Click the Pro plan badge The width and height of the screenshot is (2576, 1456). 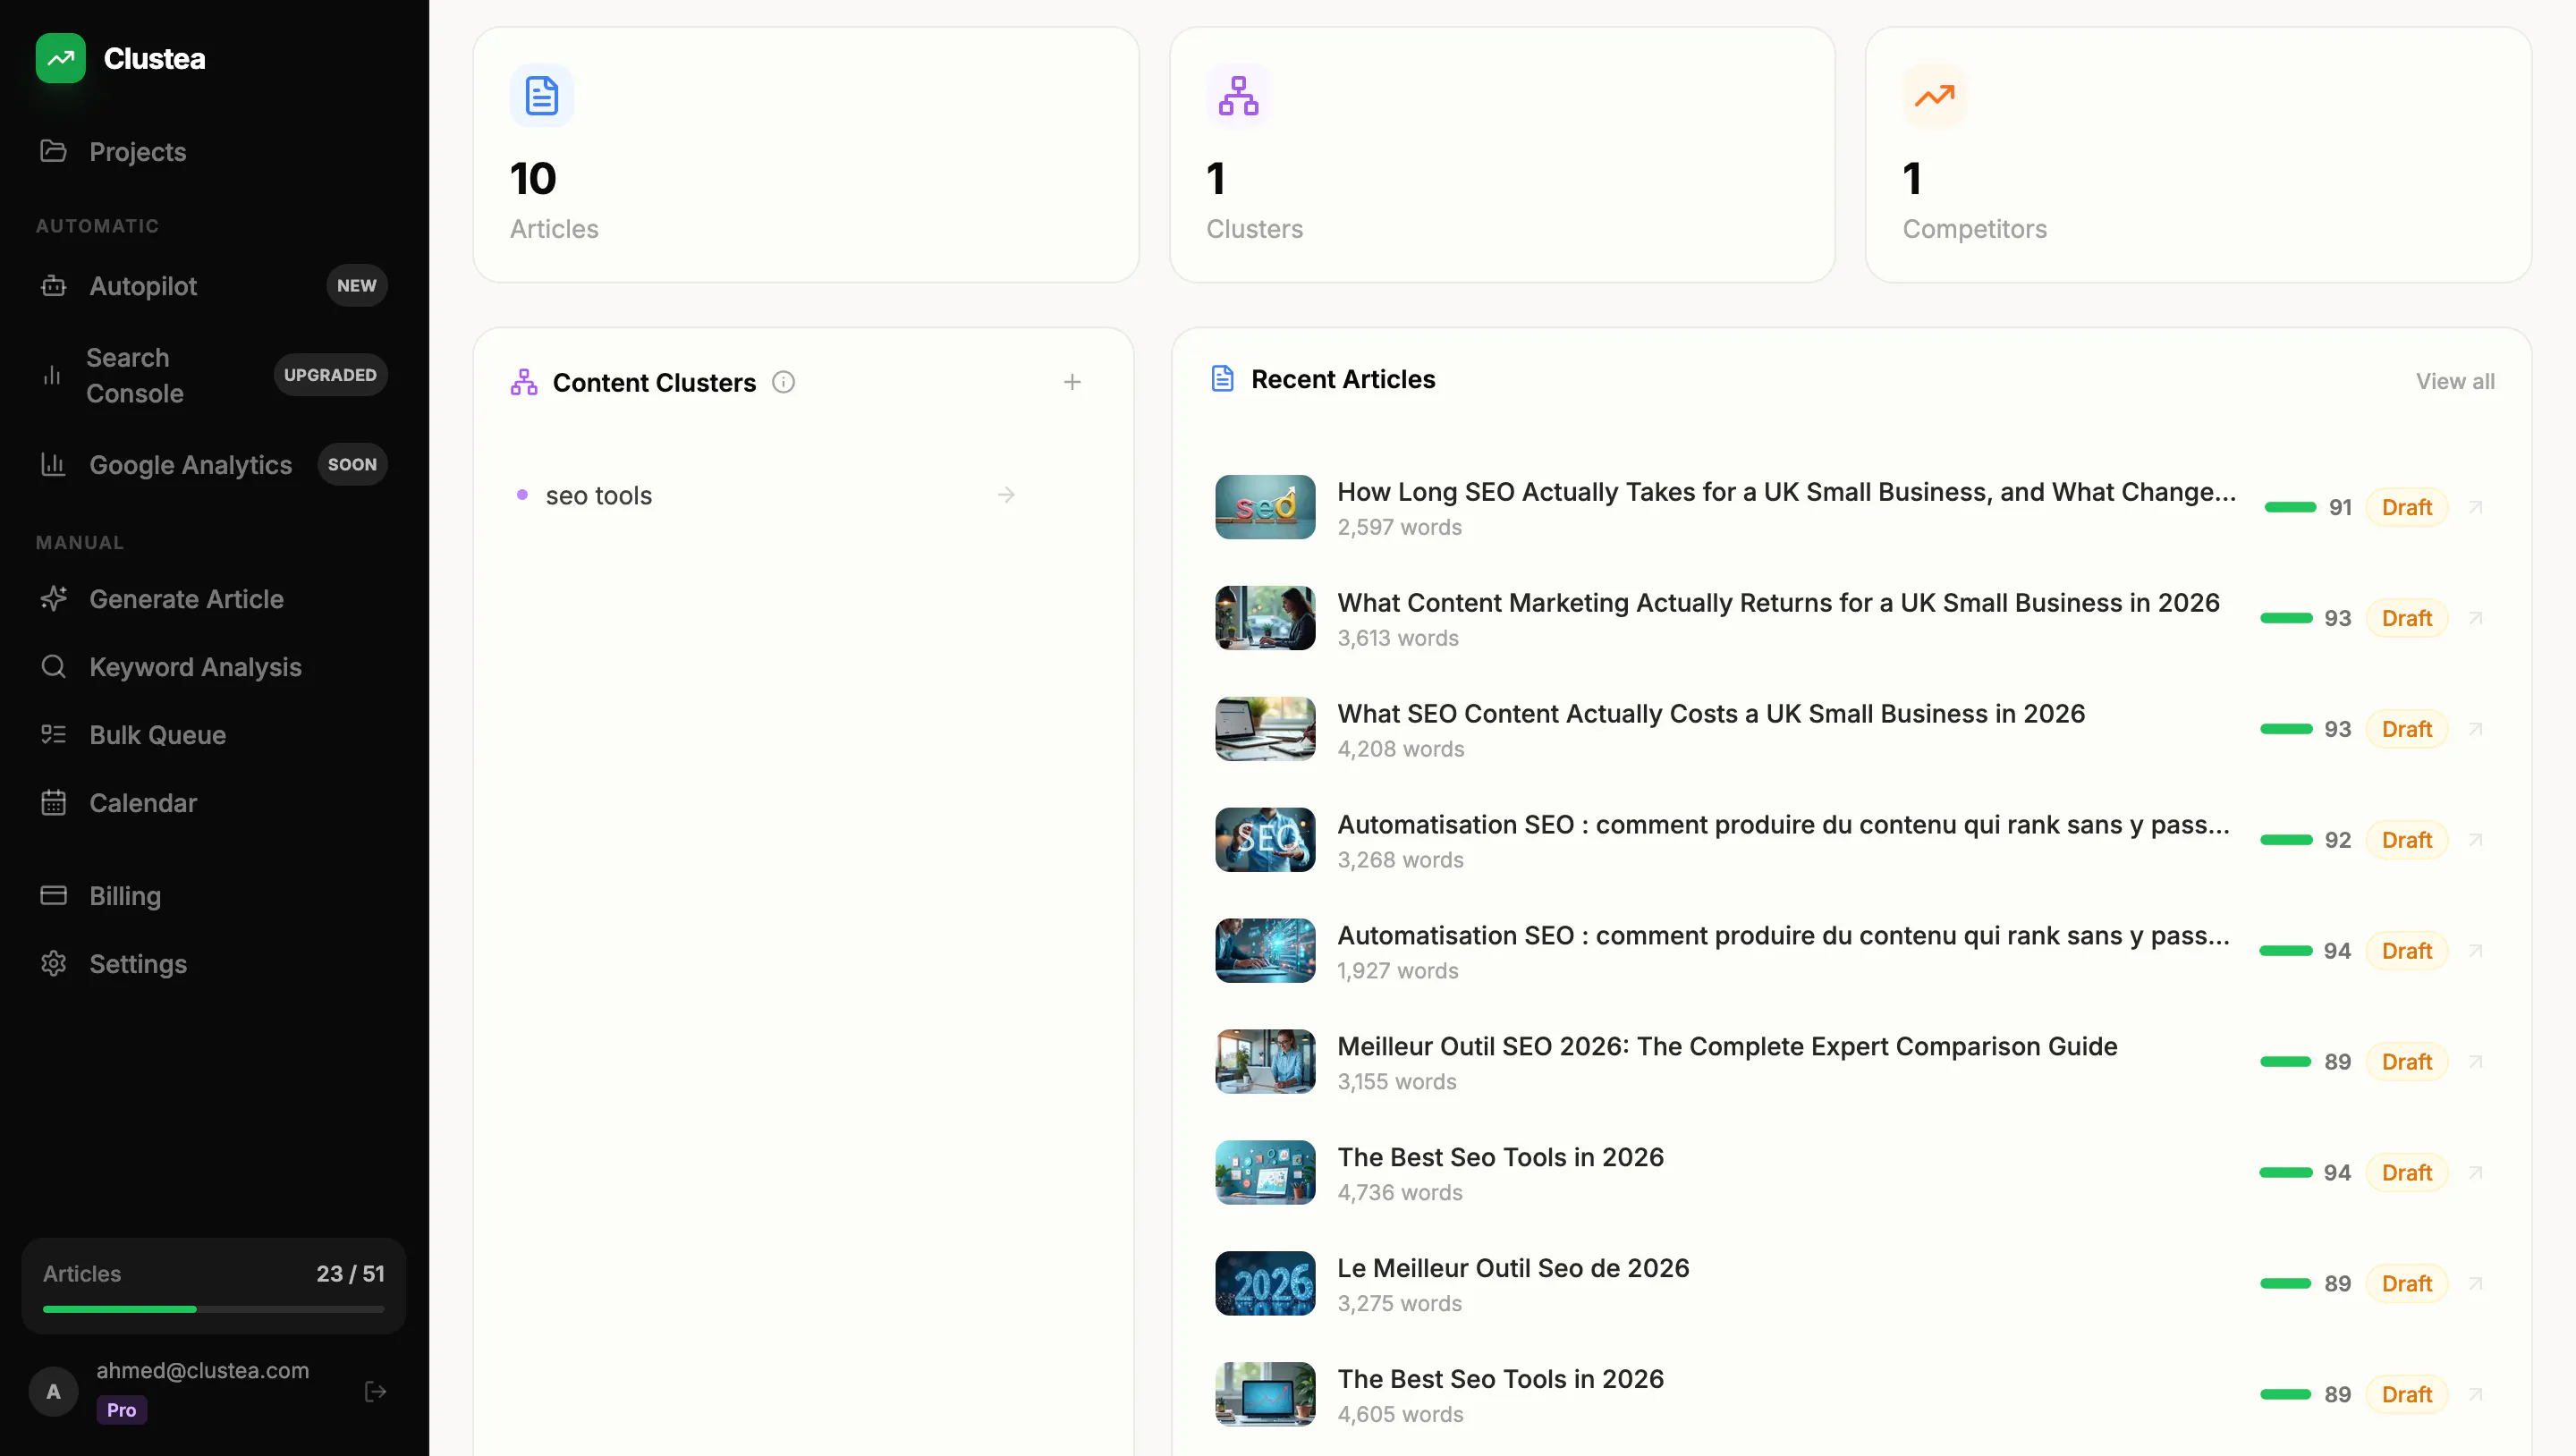121,1410
